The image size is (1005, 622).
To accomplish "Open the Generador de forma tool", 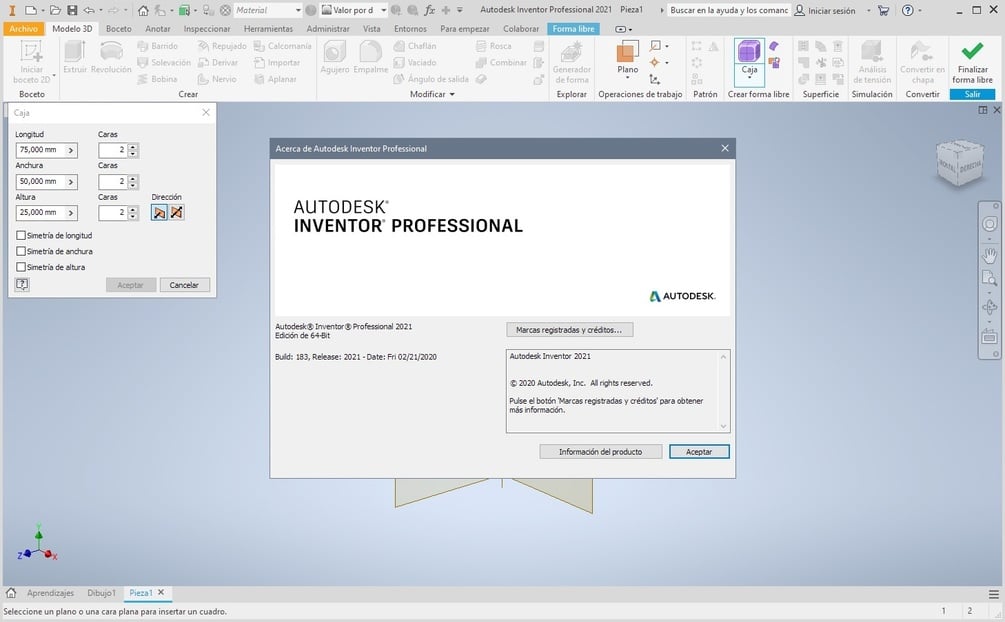I will click(571, 62).
